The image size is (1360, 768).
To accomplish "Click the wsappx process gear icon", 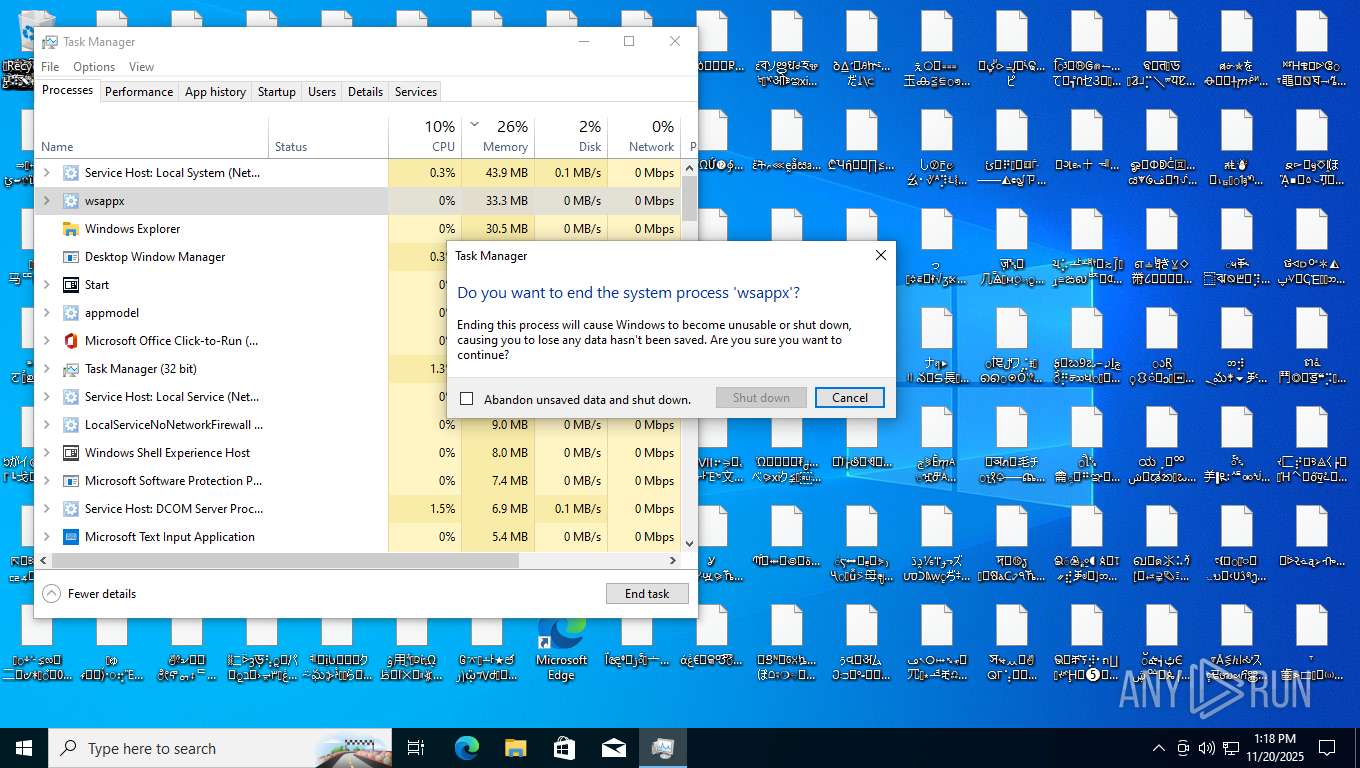I will 71,201.
